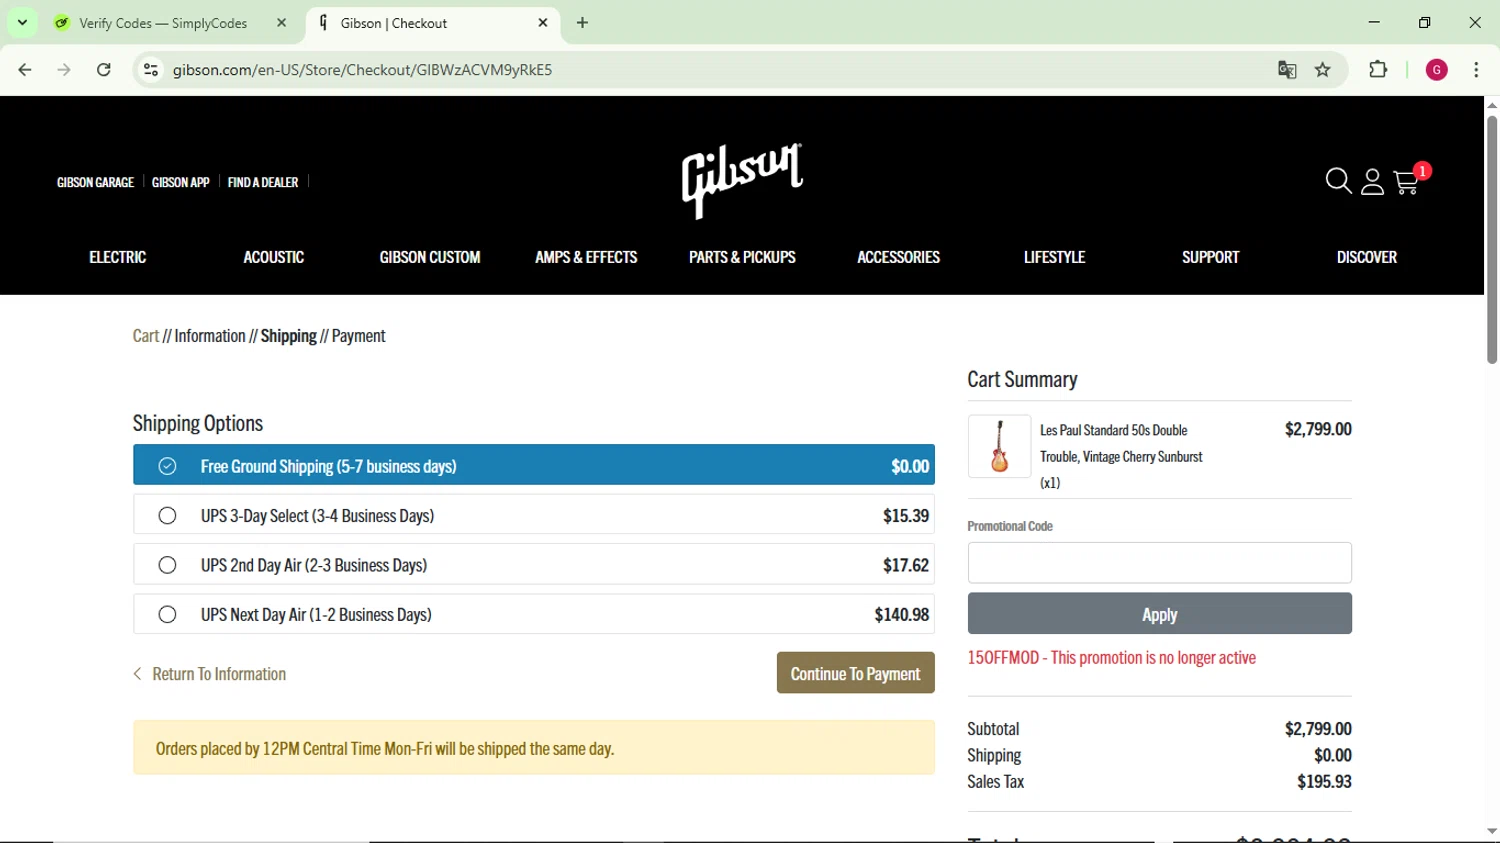1500x843 pixels.
Task: Open the Acoustic menu
Action: (x=274, y=257)
